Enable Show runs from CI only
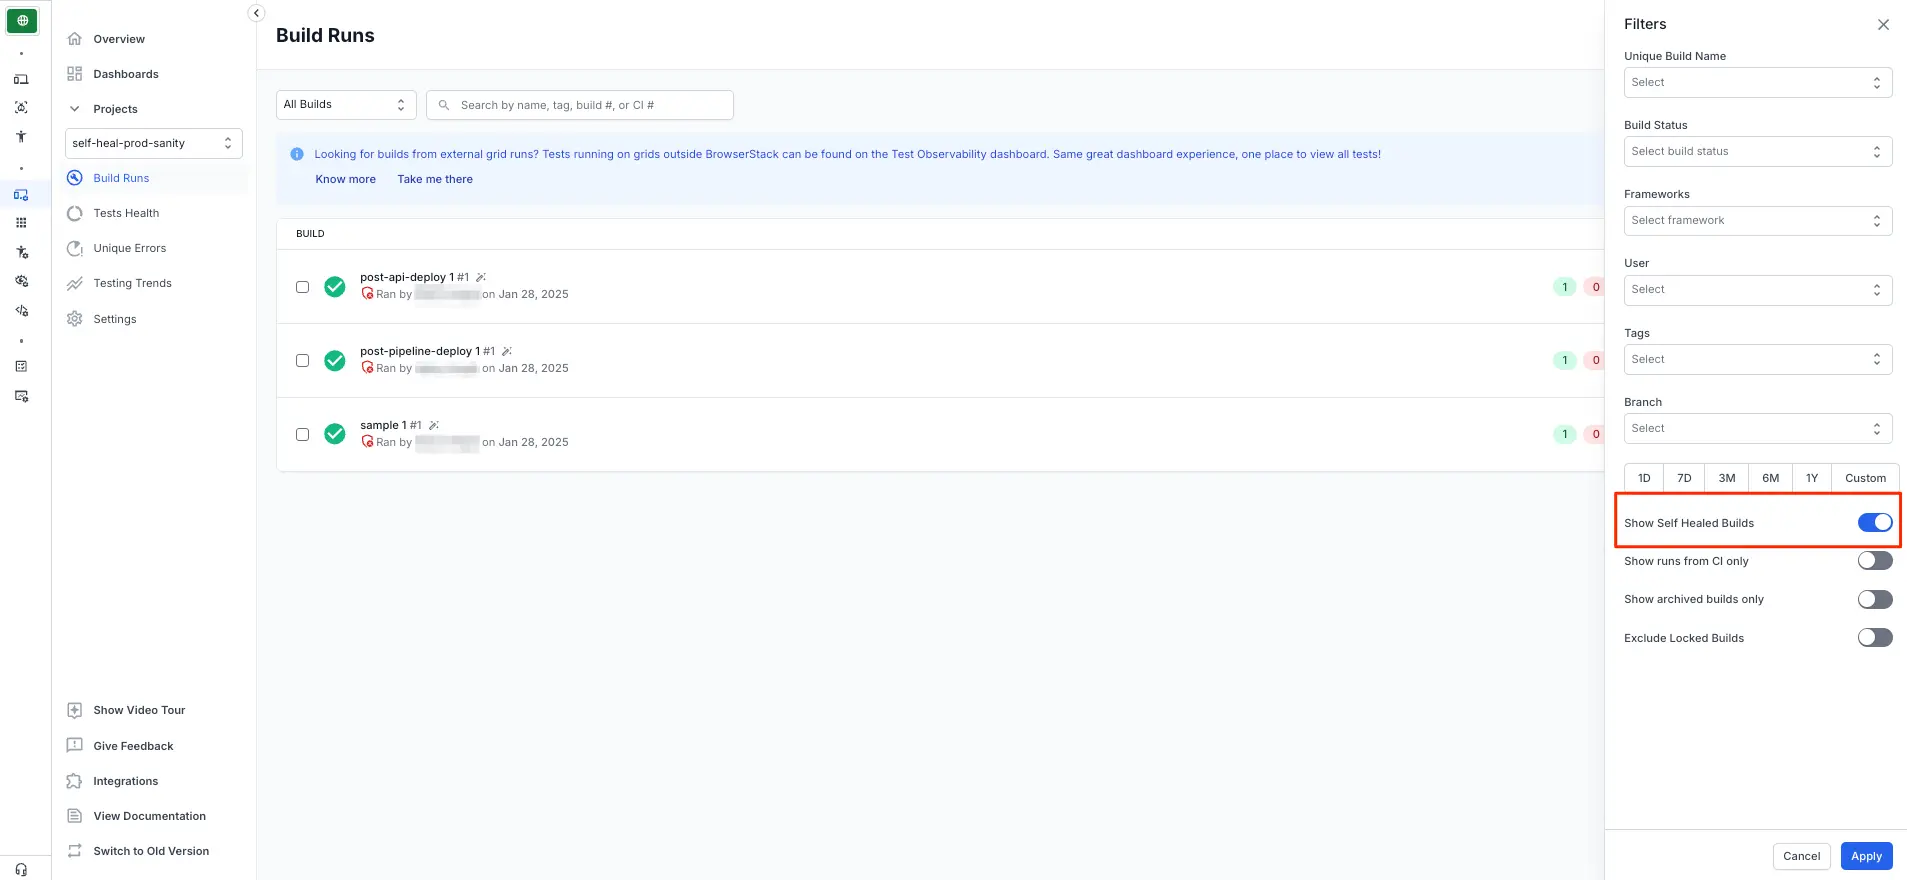The width and height of the screenshot is (1907, 880). point(1874,561)
